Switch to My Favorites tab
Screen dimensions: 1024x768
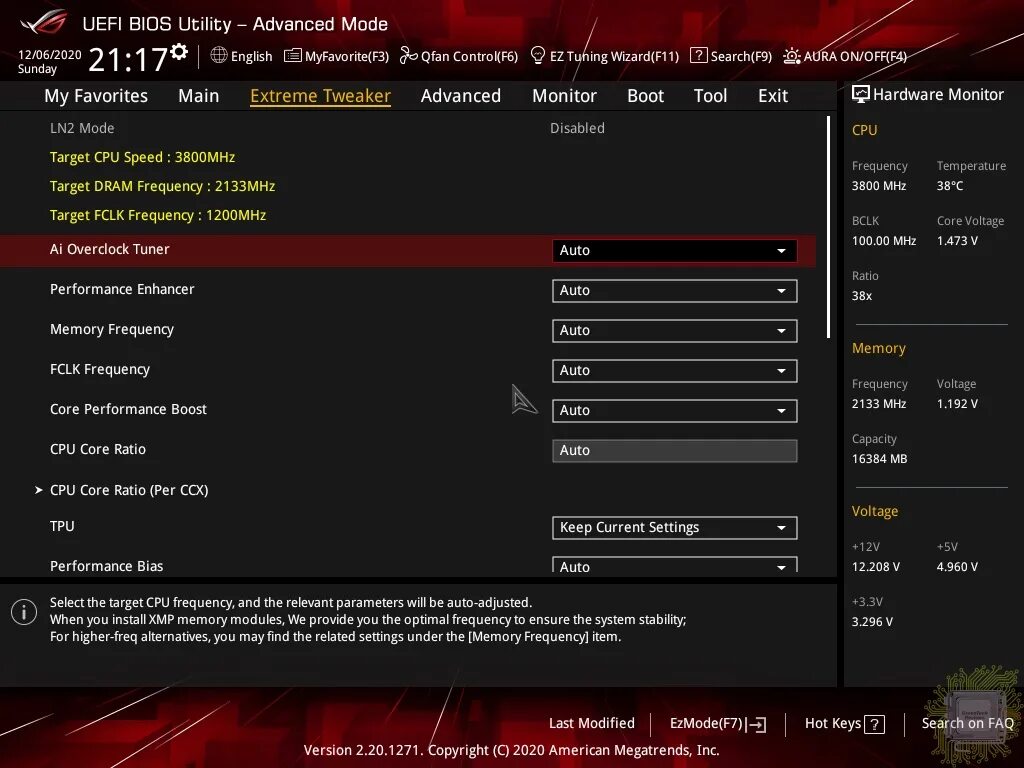tap(96, 96)
